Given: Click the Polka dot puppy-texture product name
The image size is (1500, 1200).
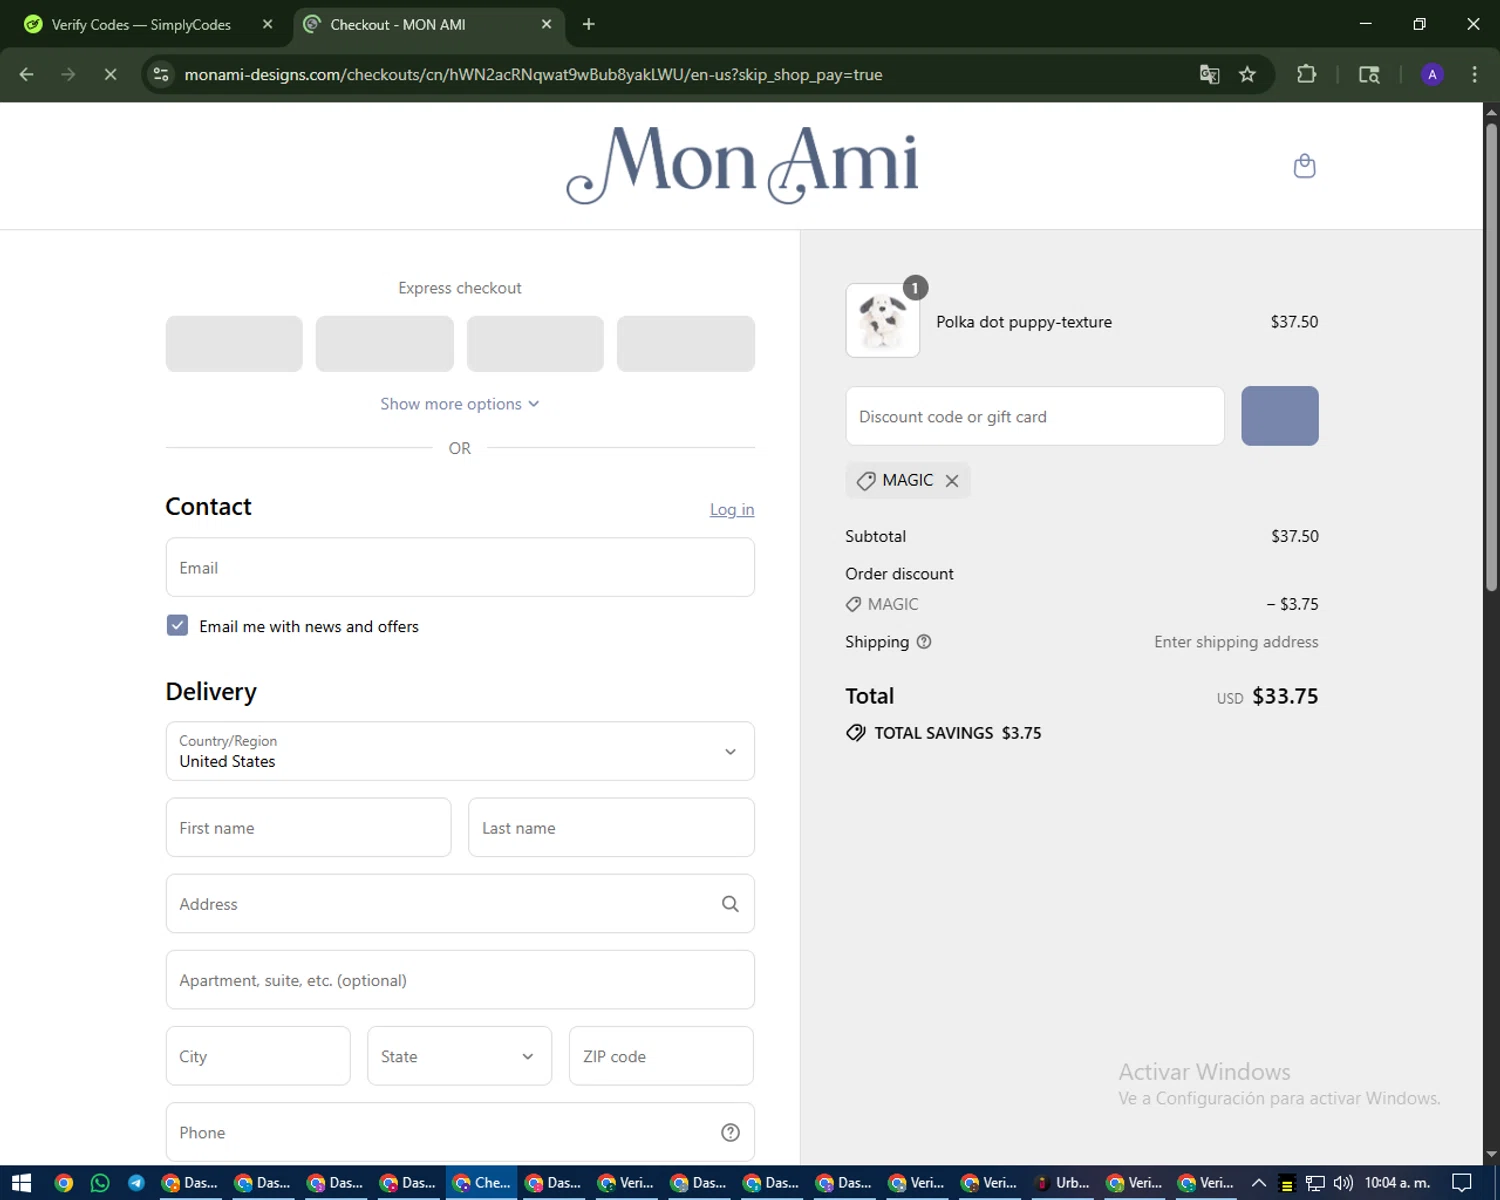Looking at the screenshot, I should [1024, 322].
